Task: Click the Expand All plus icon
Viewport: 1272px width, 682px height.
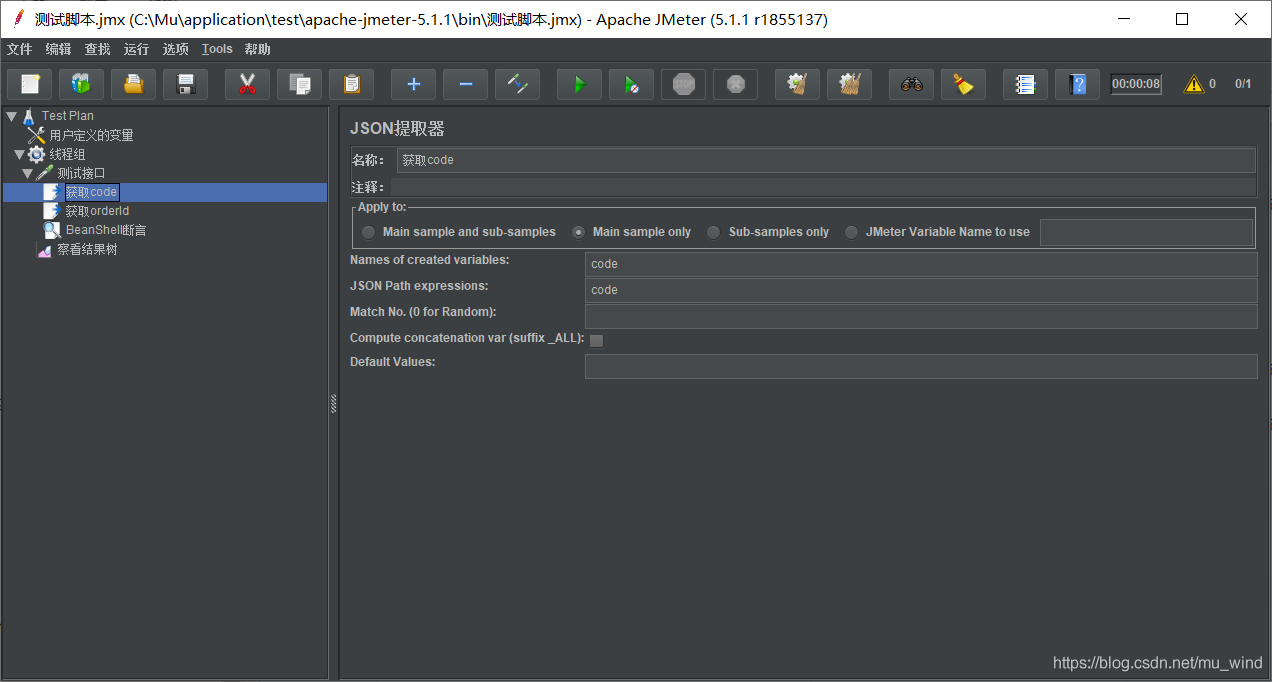Action: click(x=413, y=85)
